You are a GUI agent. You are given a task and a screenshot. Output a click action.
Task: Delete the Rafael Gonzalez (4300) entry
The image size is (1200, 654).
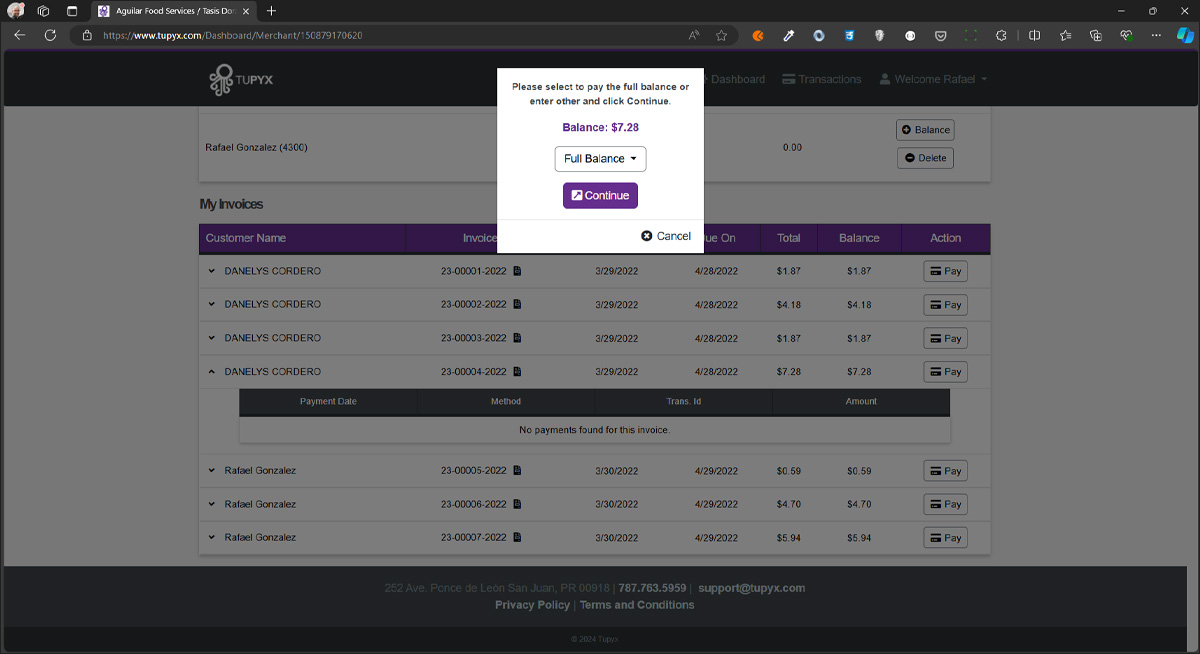click(925, 158)
